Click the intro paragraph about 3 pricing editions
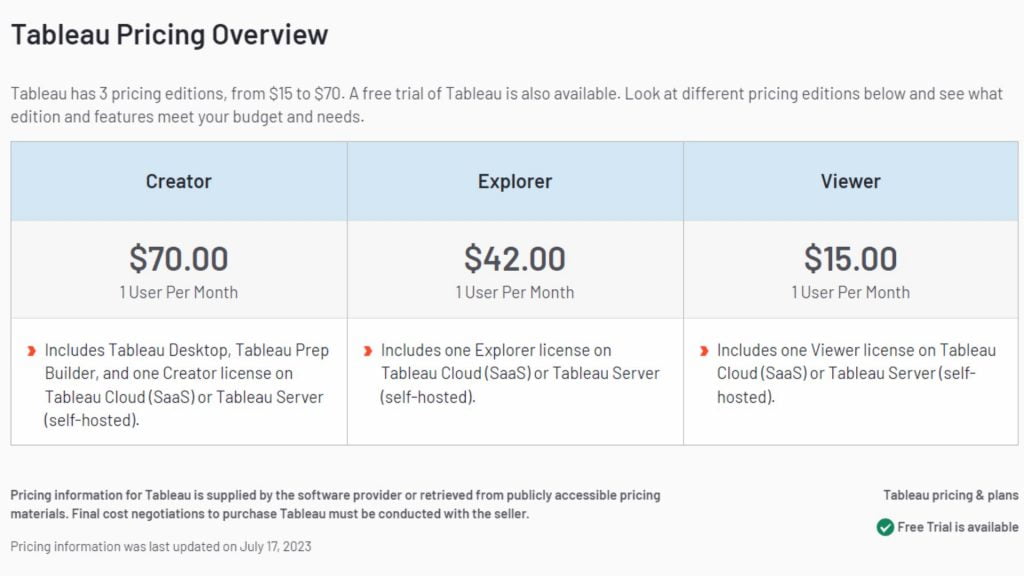The width and height of the screenshot is (1024, 576). point(506,105)
